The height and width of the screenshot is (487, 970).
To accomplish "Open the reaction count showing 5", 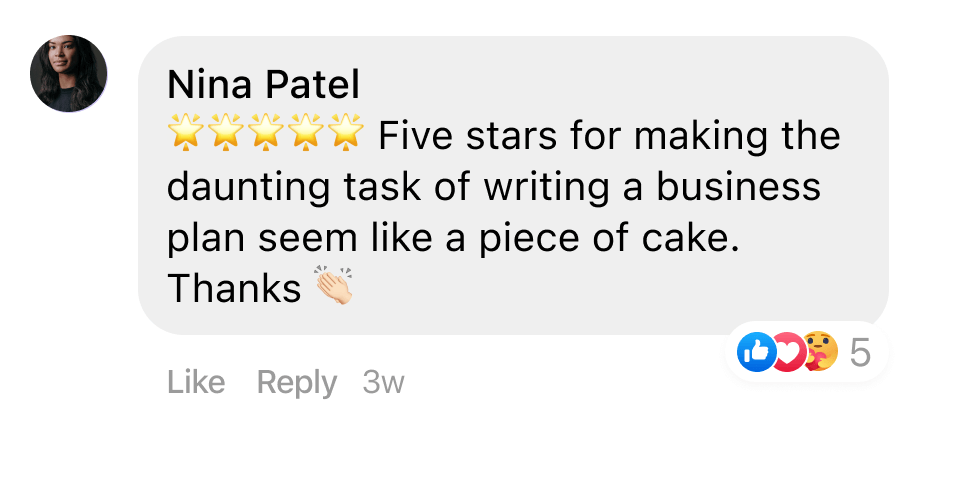I will 860,352.
